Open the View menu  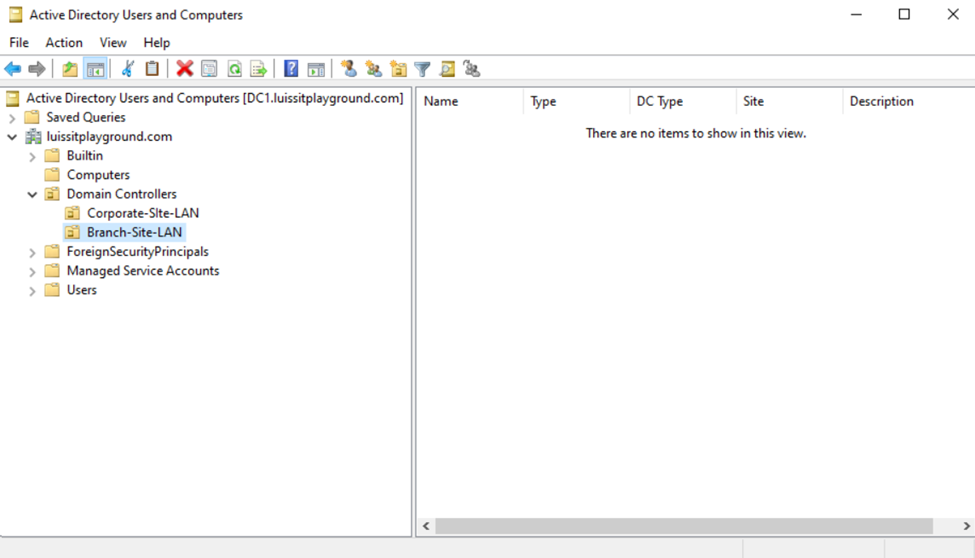[x=113, y=42]
